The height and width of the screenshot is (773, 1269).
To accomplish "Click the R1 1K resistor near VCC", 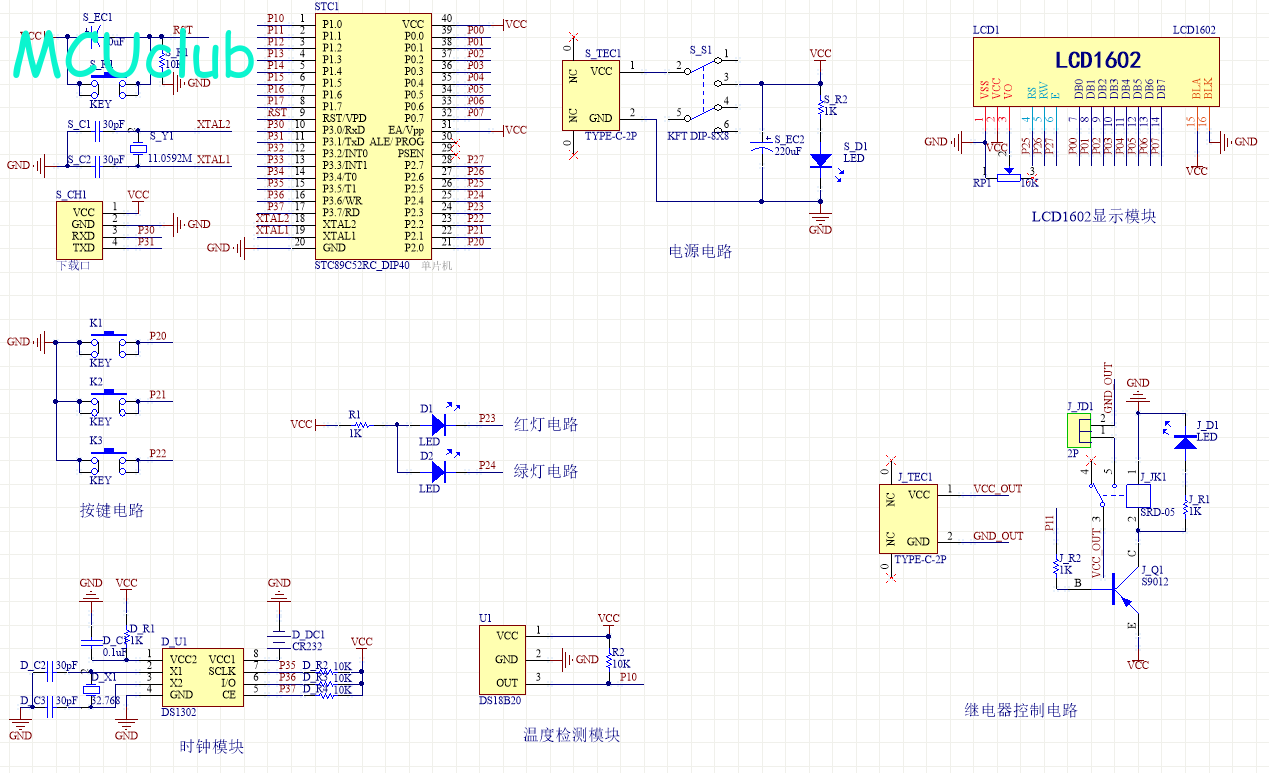I will pos(356,425).
